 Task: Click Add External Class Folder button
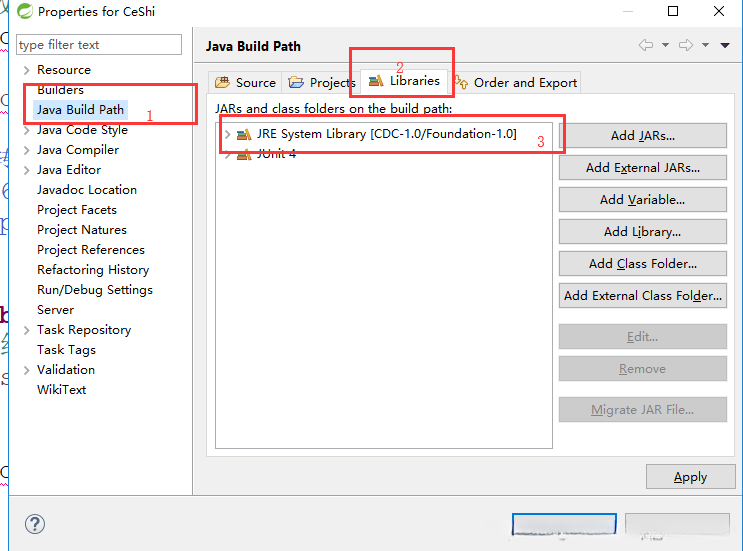click(643, 296)
